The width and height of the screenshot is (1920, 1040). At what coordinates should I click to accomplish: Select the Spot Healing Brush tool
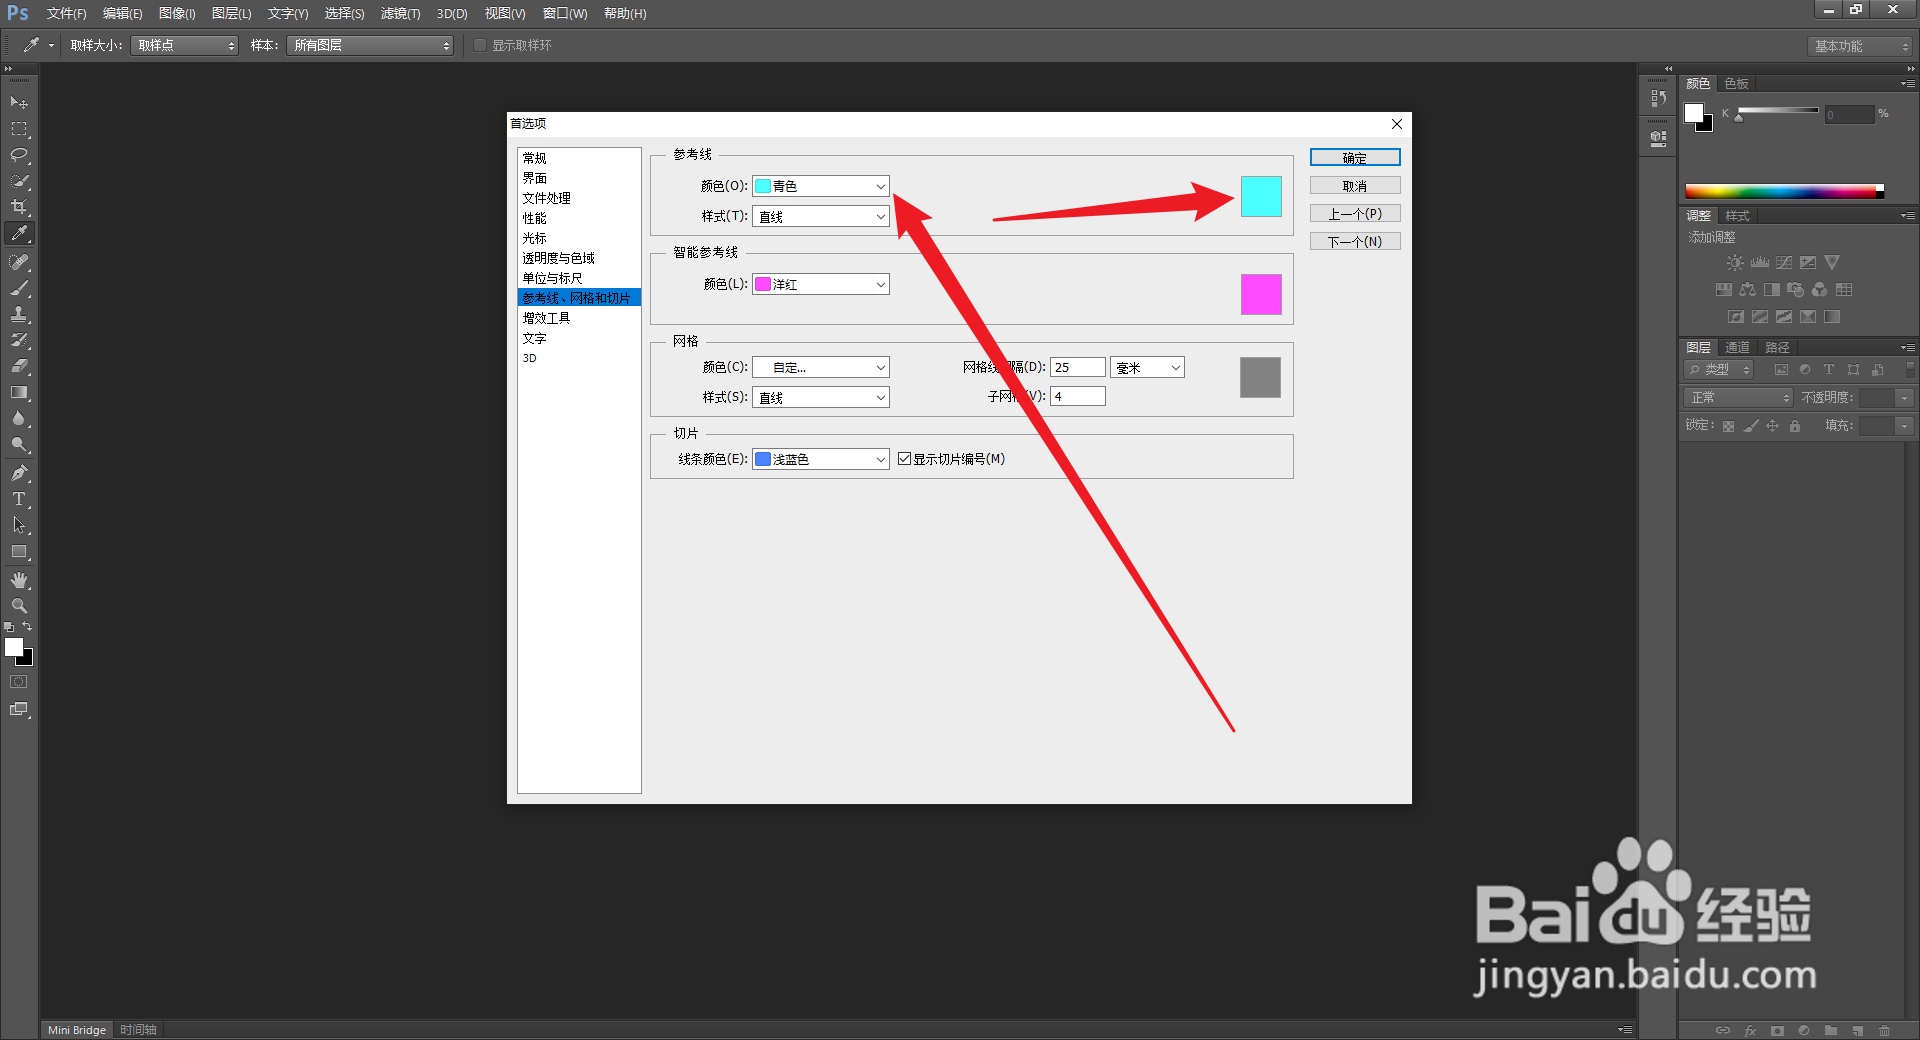pos(19,262)
